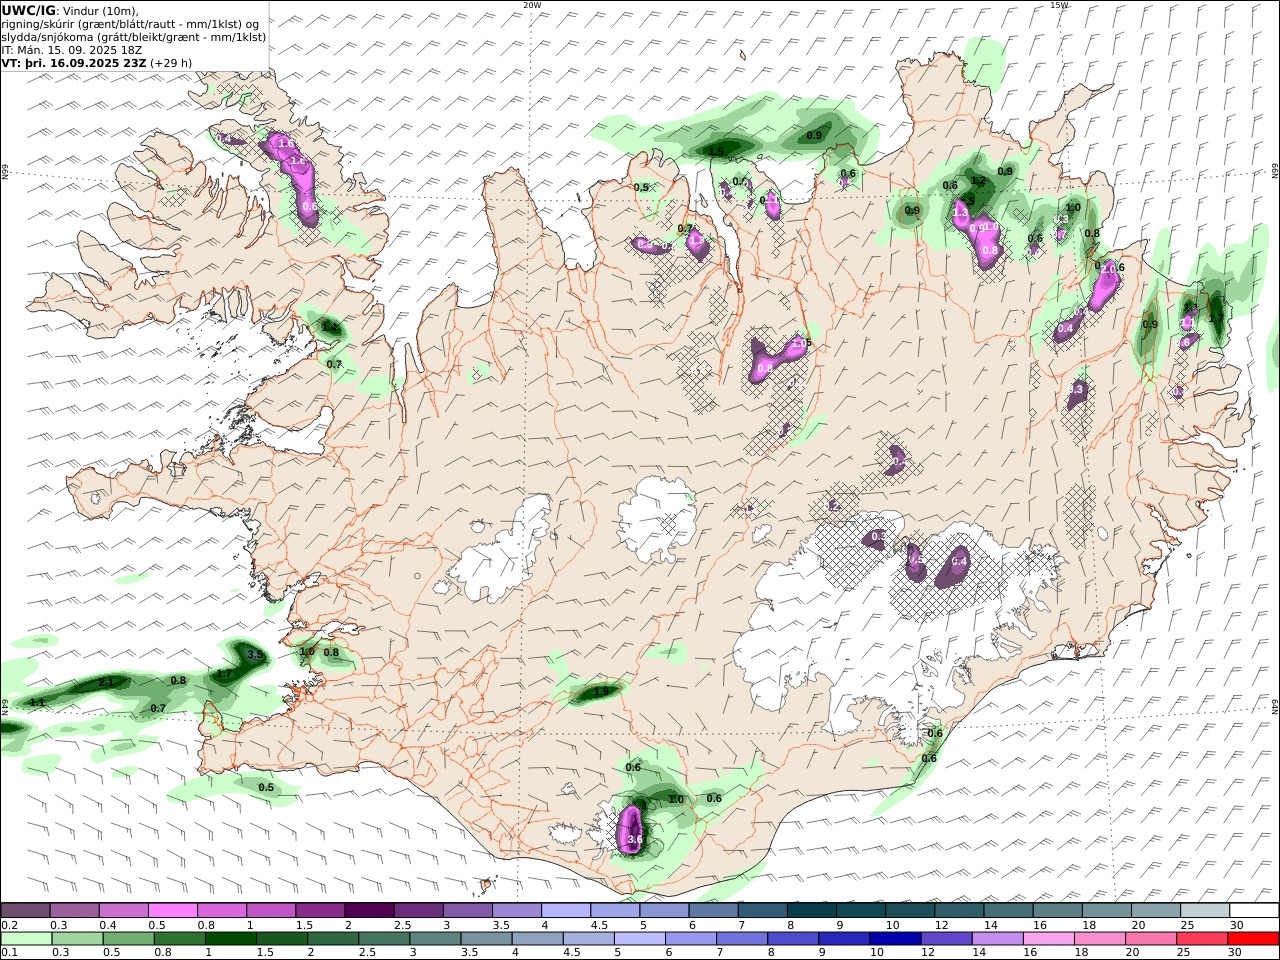Click the 'slydda/snjókoma' description line
The width and height of the screenshot is (1280, 960).
(x=134, y=37)
